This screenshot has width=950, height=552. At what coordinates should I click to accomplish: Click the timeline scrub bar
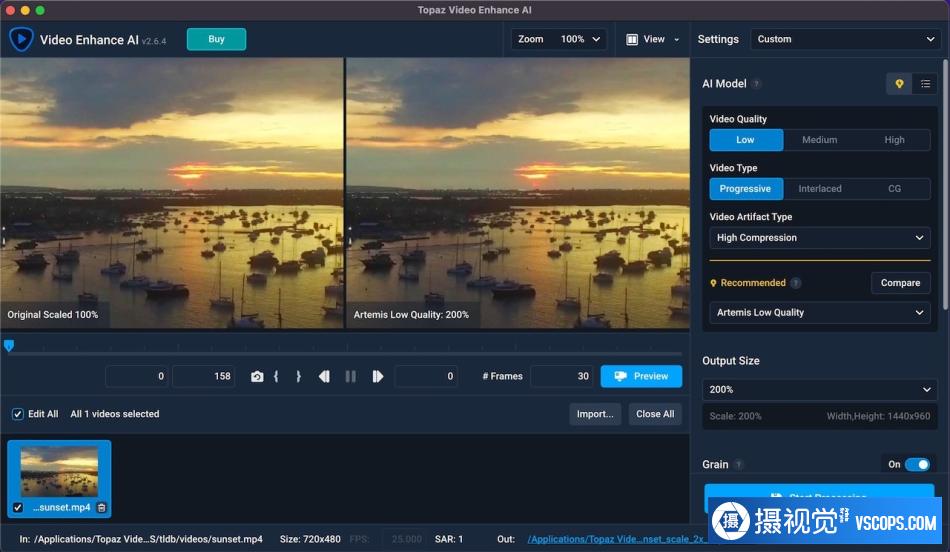345,353
